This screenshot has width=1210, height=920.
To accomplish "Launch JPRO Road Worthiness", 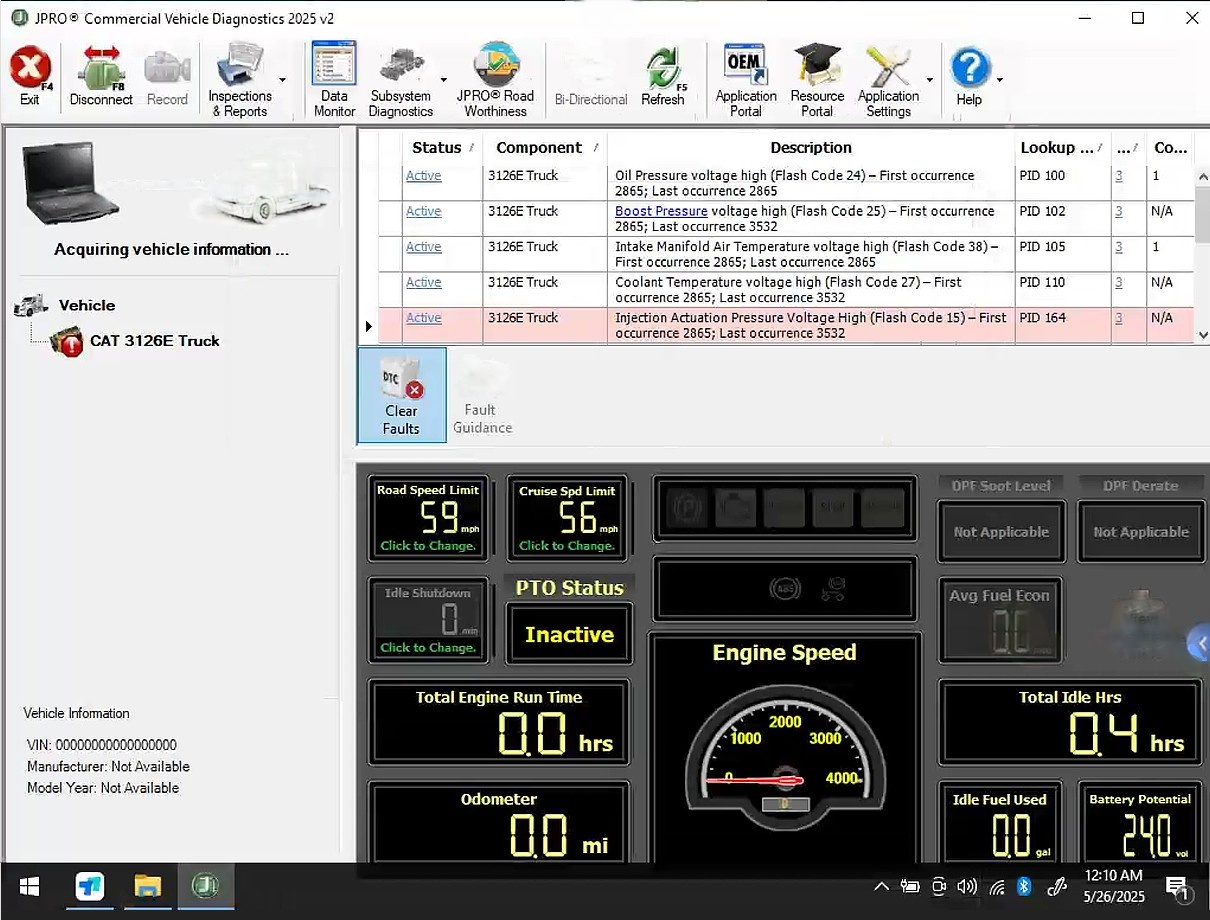I will [x=496, y=80].
